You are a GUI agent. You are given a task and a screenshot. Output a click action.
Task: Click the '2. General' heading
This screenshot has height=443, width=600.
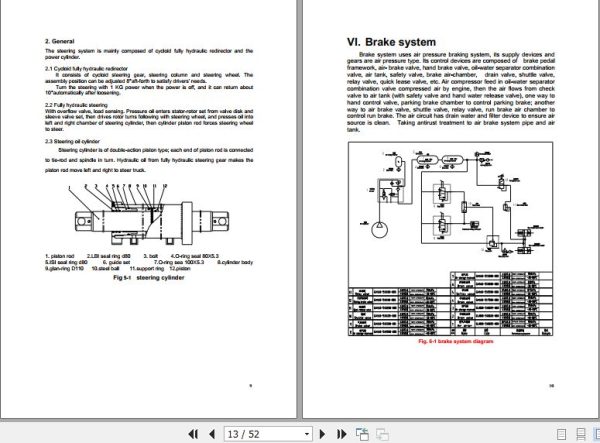(x=60, y=41)
